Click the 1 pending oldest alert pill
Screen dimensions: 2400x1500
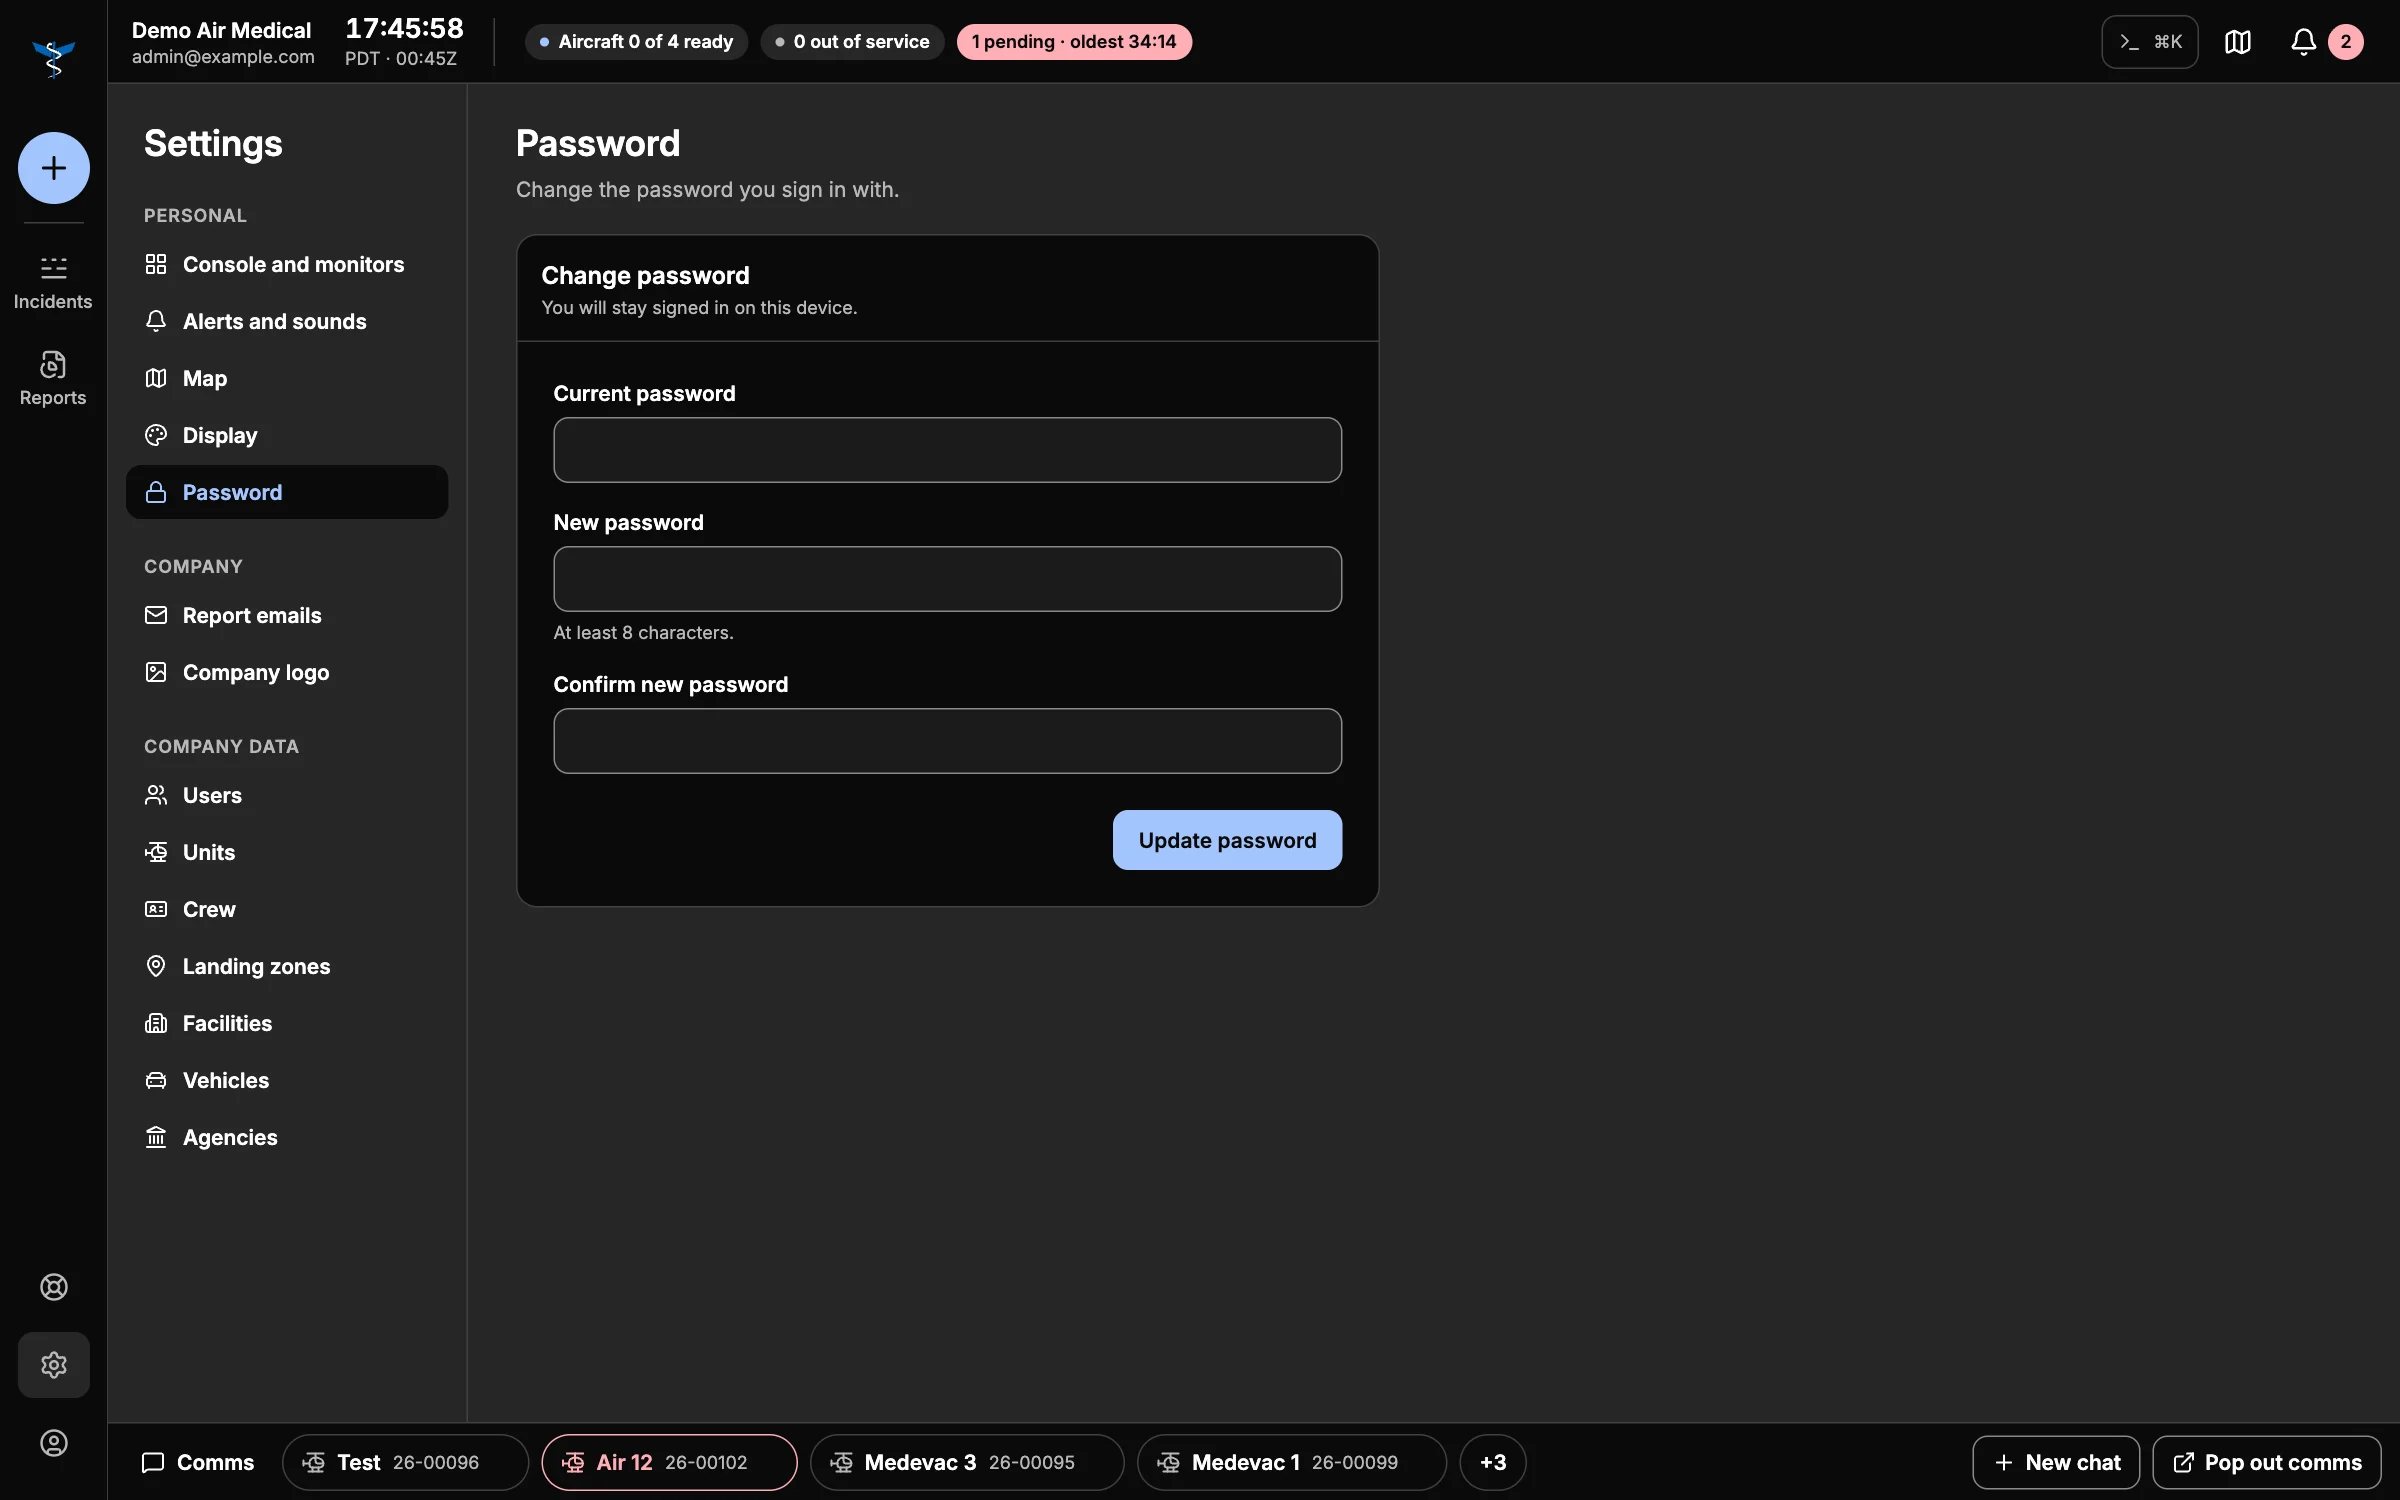point(1074,42)
